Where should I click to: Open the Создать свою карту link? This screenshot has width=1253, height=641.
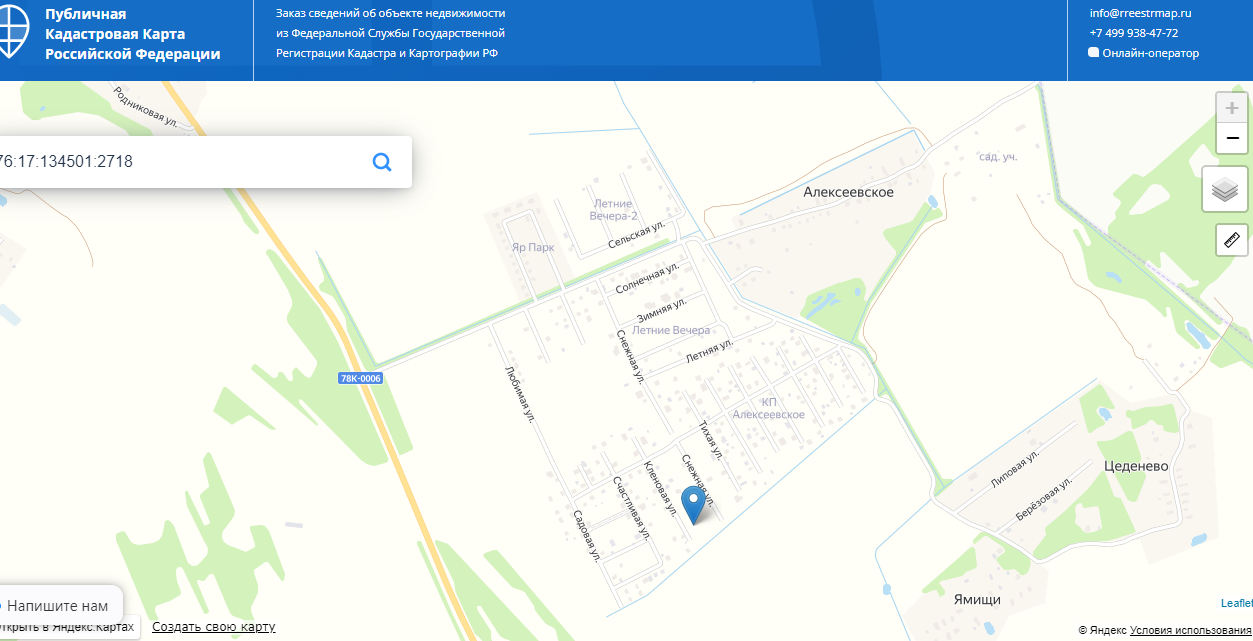pyautogui.click(x=213, y=627)
